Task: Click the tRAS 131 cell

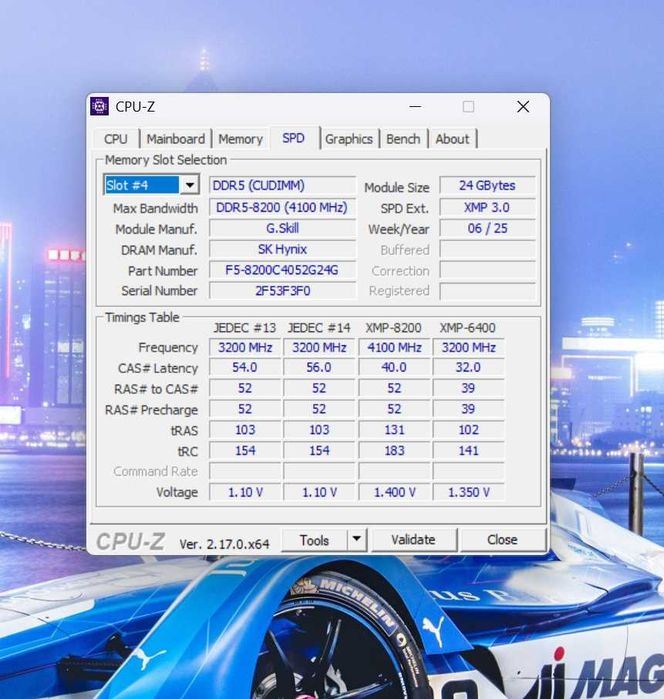Action: (394, 430)
